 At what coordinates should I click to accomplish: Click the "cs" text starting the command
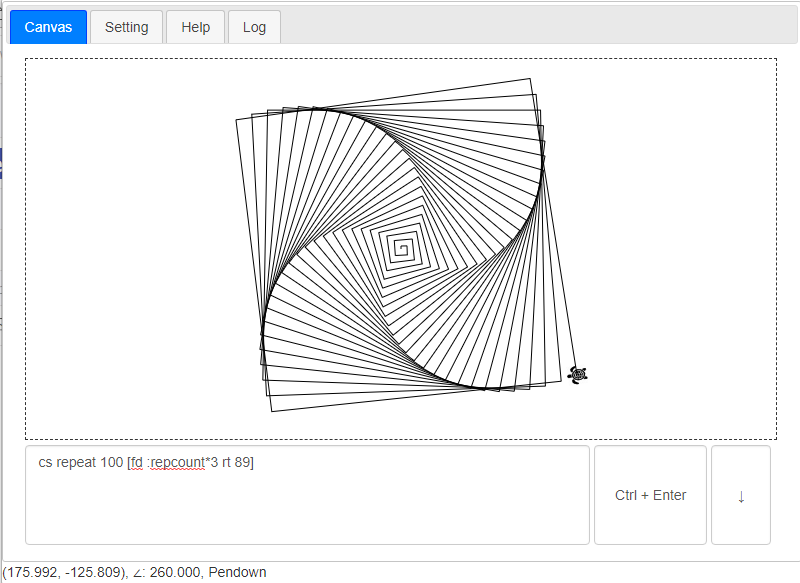click(x=46, y=463)
